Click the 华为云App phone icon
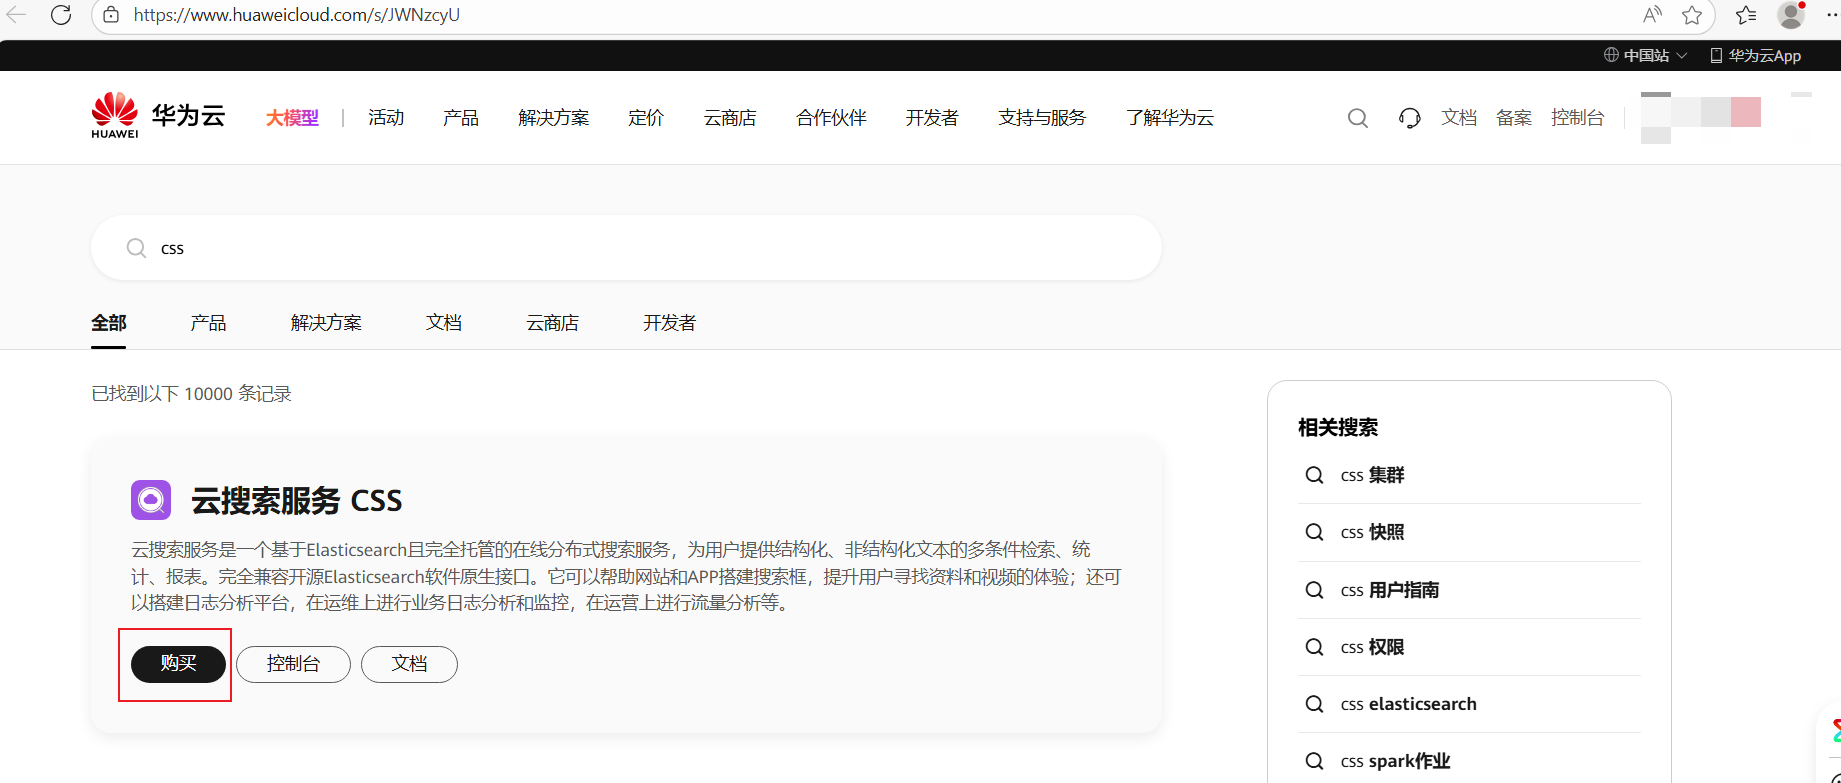The height and width of the screenshot is (783, 1841). click(x=1716, y=55)
